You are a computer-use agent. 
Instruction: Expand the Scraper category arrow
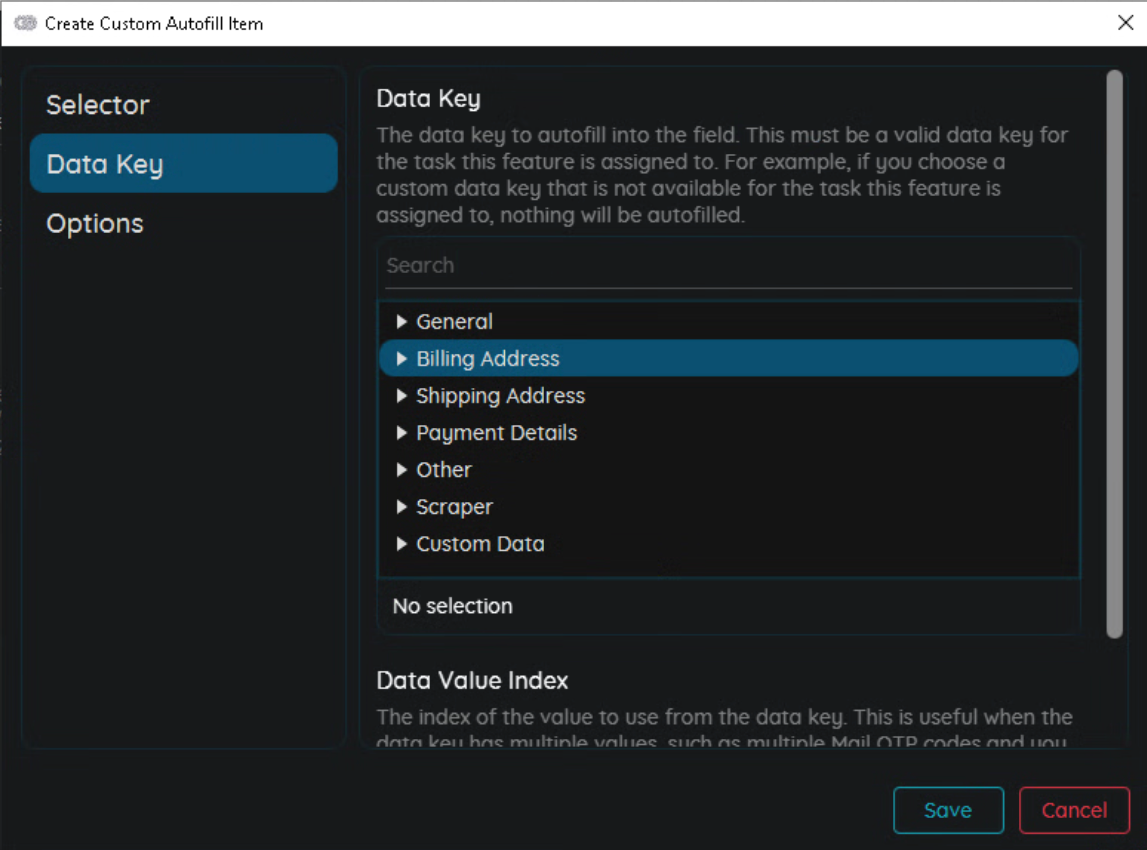[x=402, y=507]
